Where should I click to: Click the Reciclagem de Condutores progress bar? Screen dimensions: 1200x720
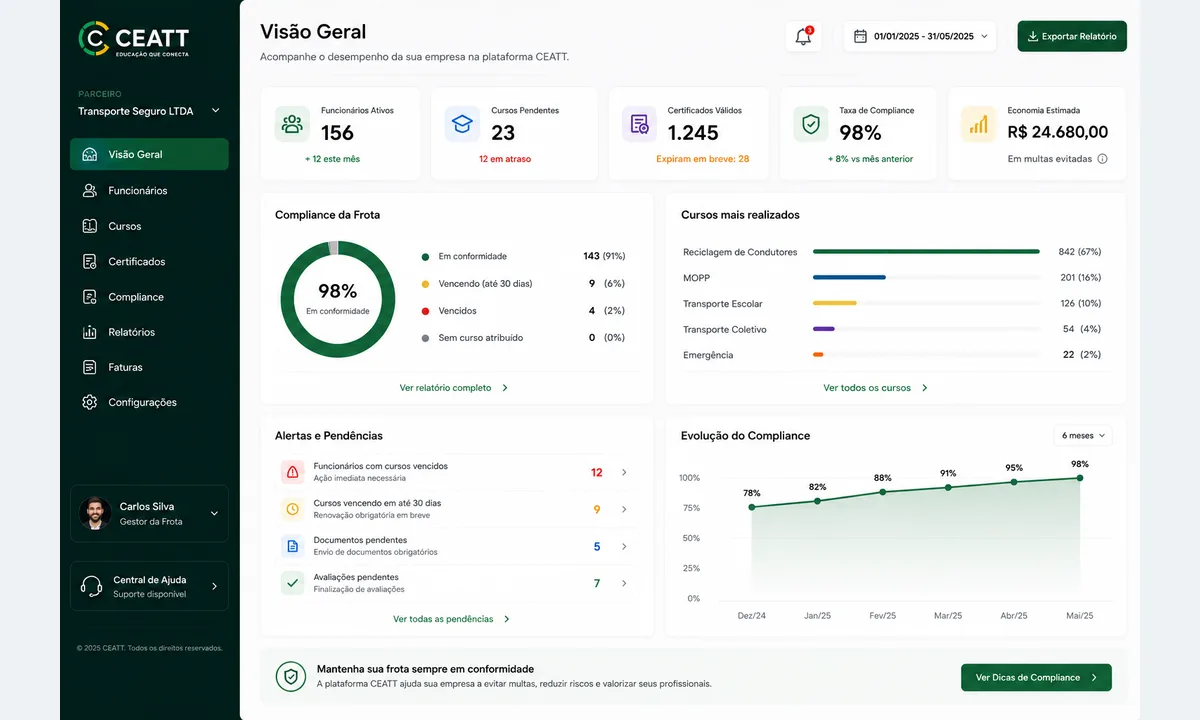point(926,252)
